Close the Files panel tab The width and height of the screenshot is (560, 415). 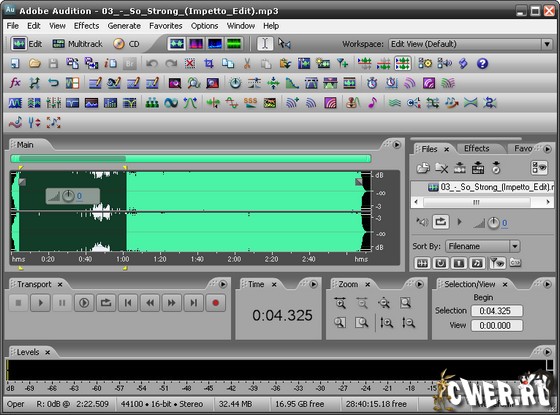click(446, 149)
